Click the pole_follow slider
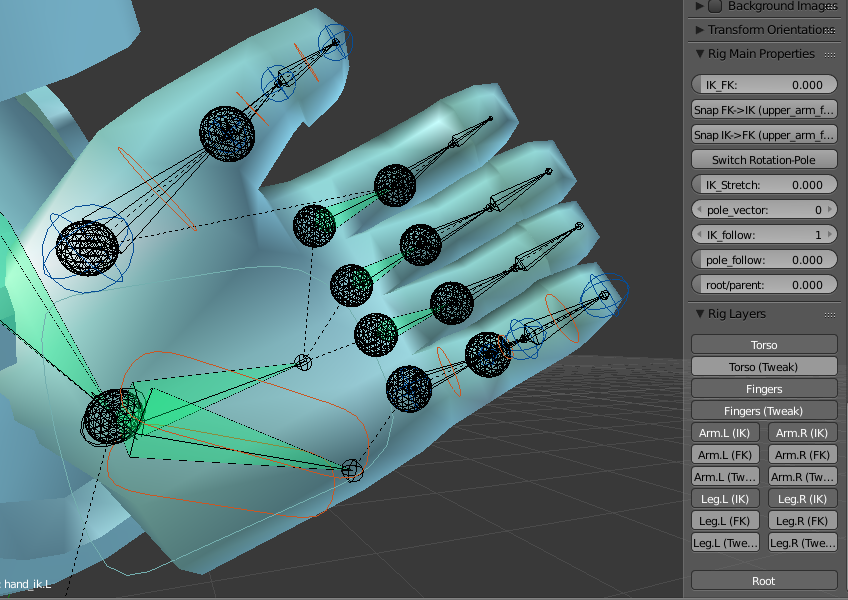This screenshot has height=600, width=848. 764,260
